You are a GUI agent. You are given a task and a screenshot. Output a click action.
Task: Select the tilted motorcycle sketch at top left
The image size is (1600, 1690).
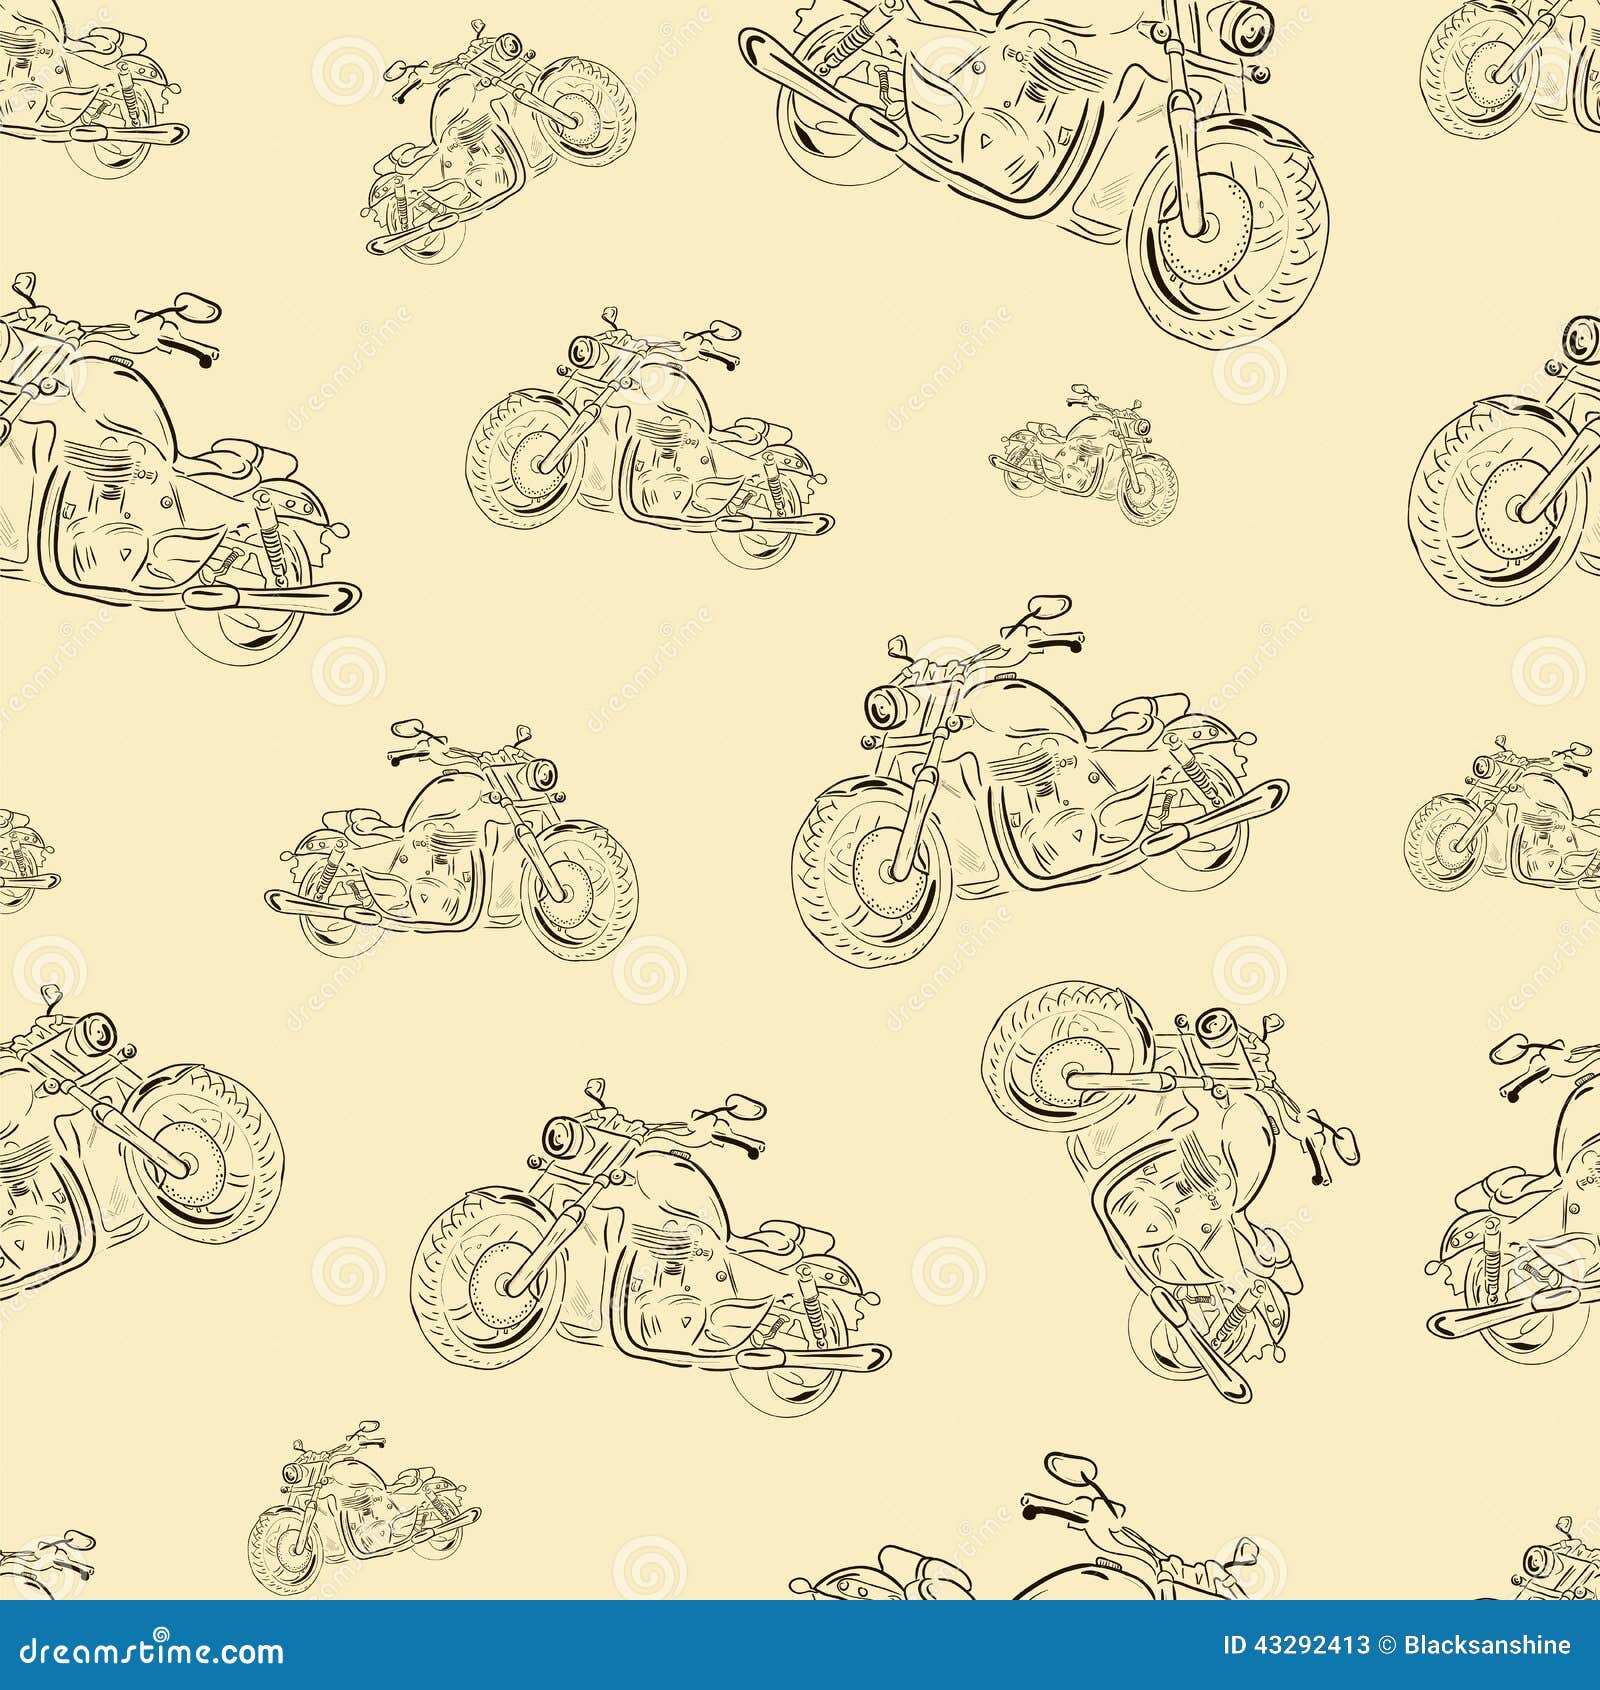[x=480, y=140]
